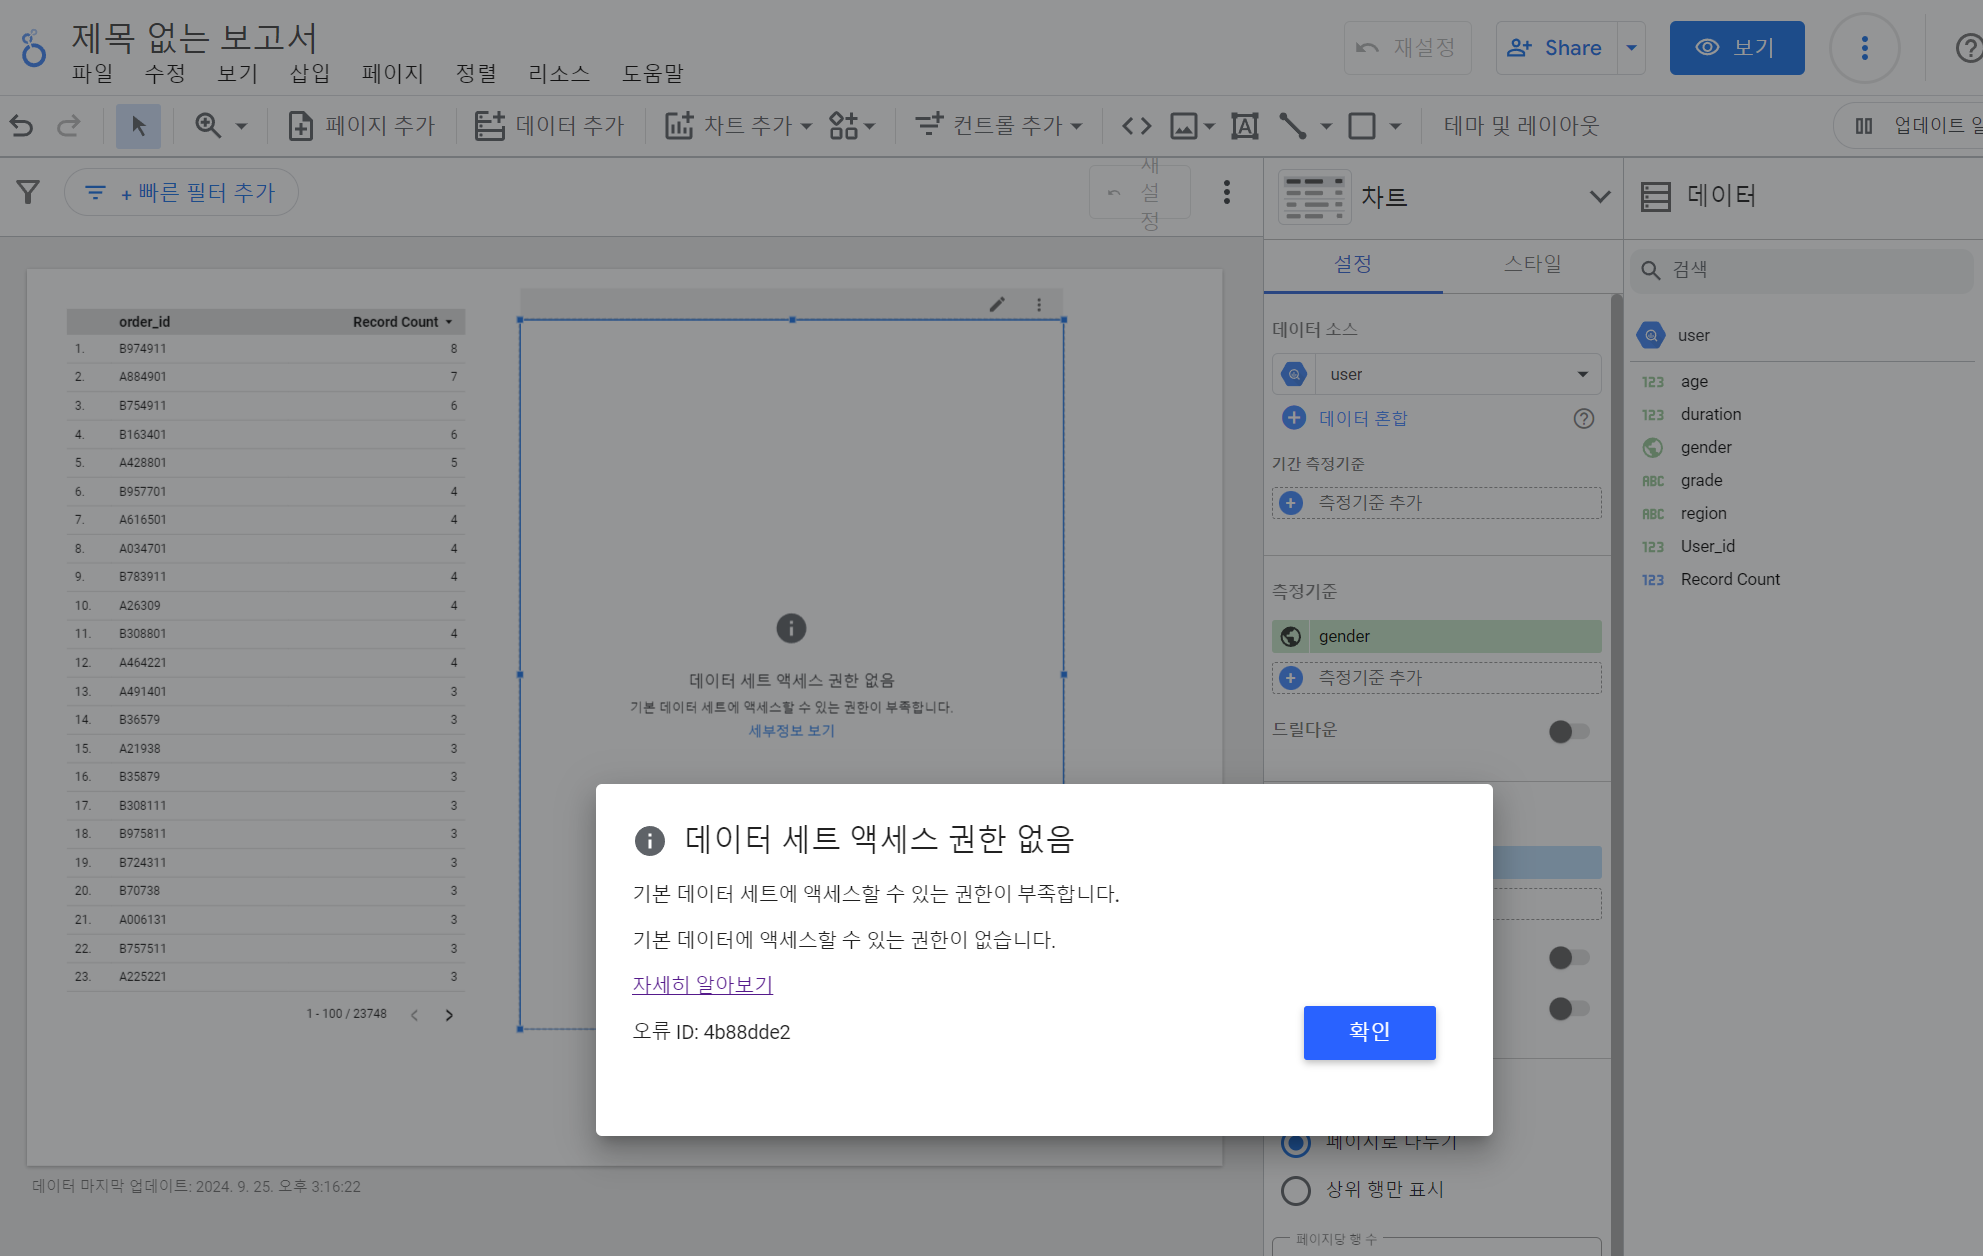Open the 수정 menu
1983x1256 pixels.
165,73
